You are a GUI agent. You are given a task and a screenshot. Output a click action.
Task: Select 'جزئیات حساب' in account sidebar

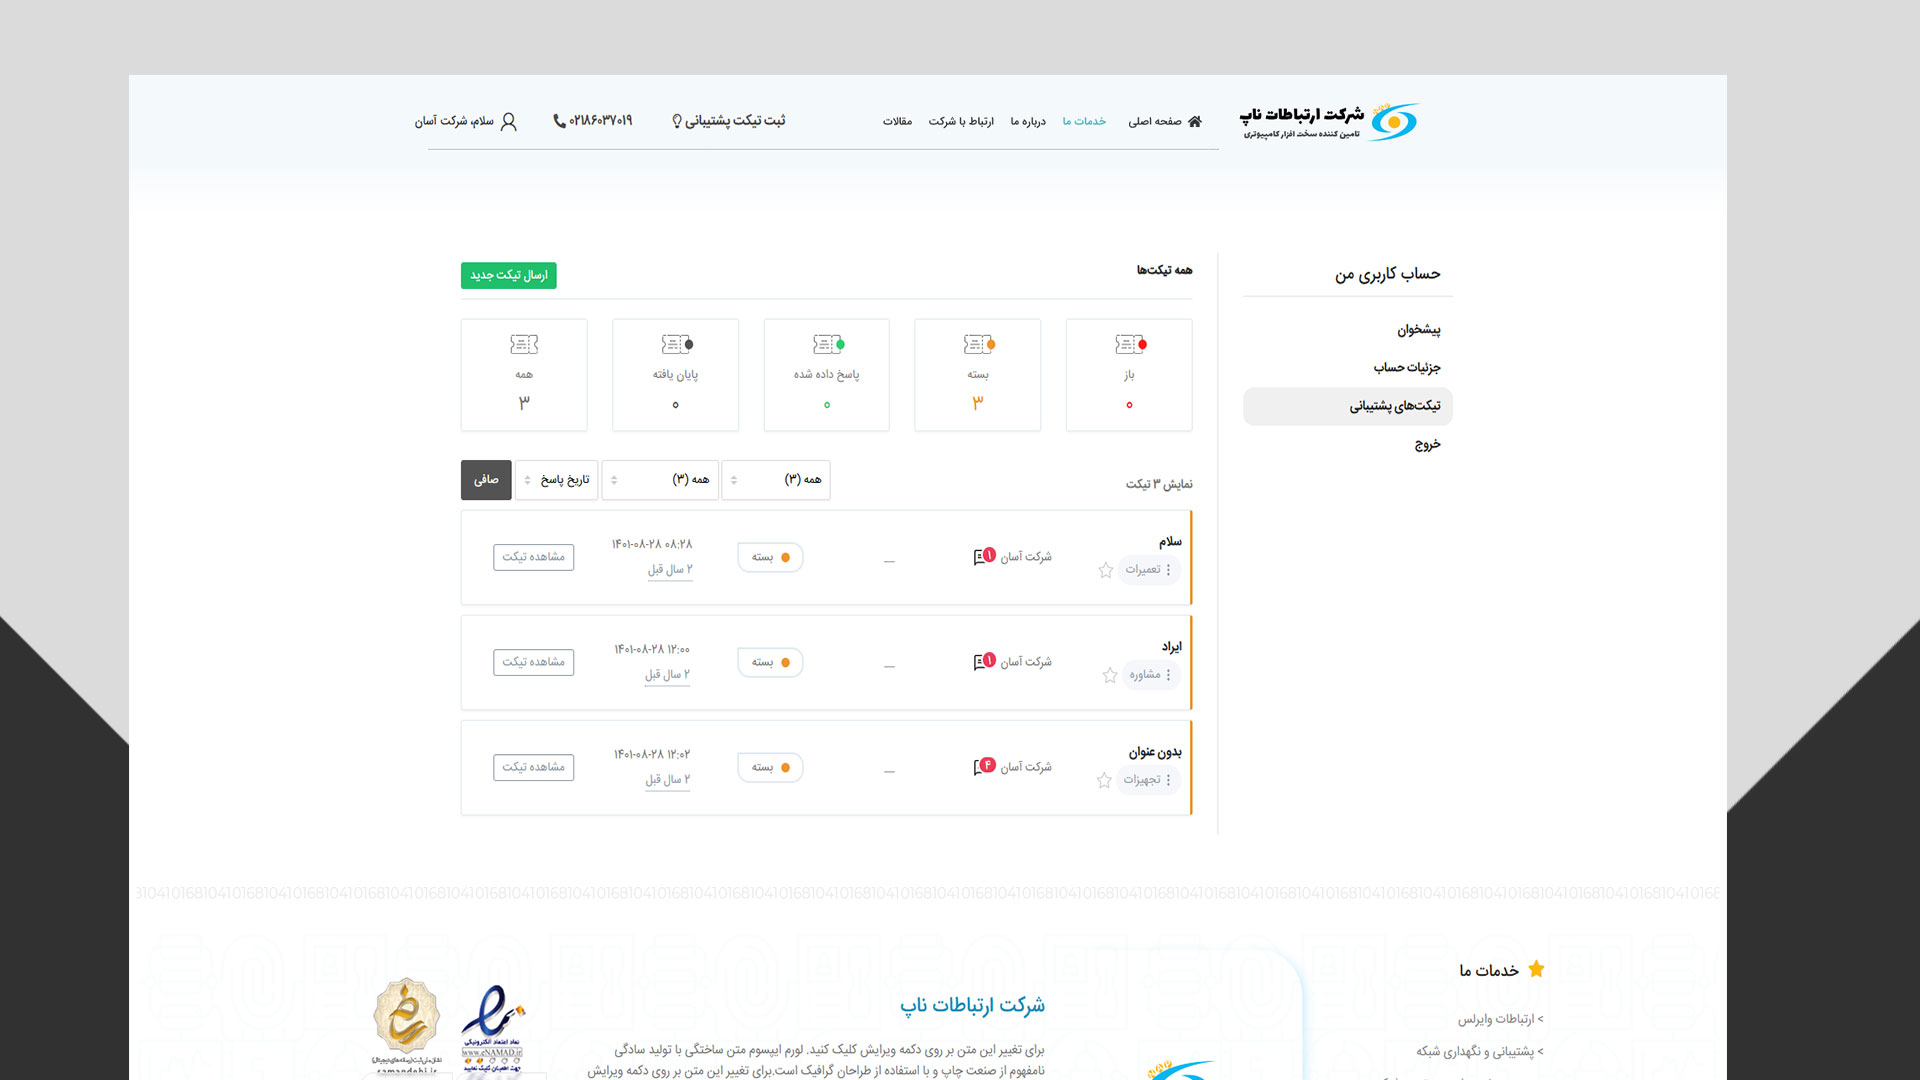pyautogui.click(x=1406, y=367)
